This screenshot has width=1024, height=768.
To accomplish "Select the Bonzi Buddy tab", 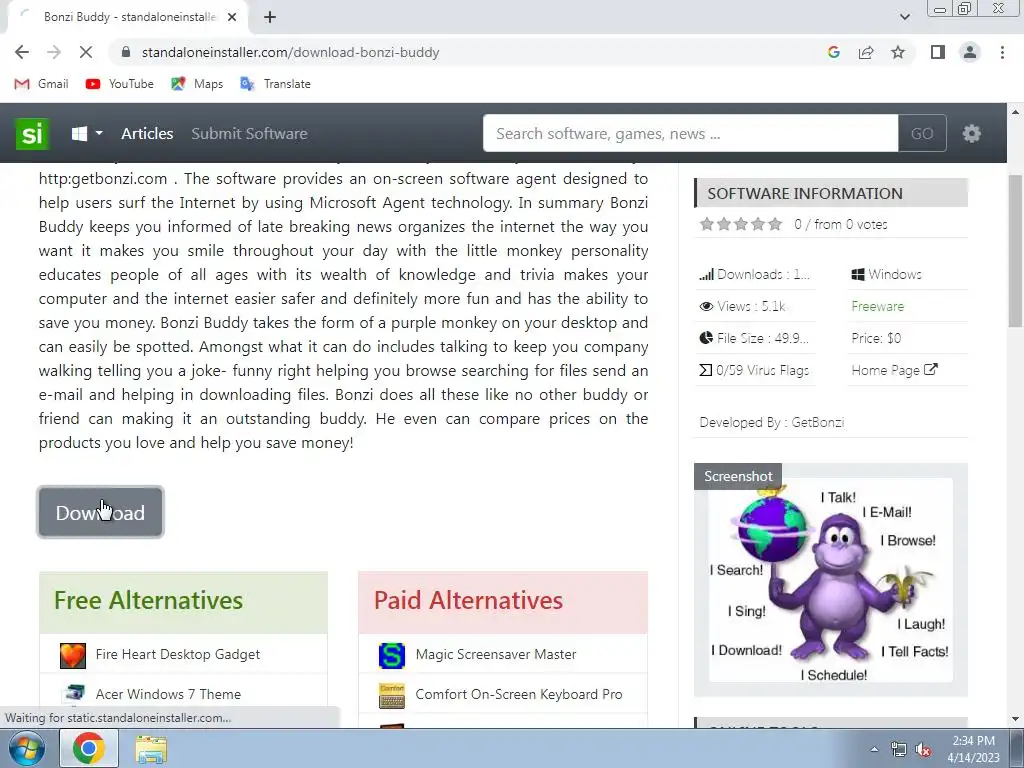I will click(x=128, y=17).
